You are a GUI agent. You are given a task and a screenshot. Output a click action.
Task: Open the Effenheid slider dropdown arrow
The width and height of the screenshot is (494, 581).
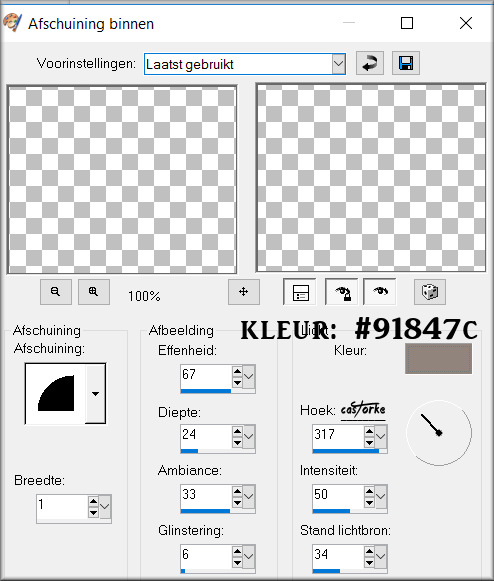(x=249, y=376)
